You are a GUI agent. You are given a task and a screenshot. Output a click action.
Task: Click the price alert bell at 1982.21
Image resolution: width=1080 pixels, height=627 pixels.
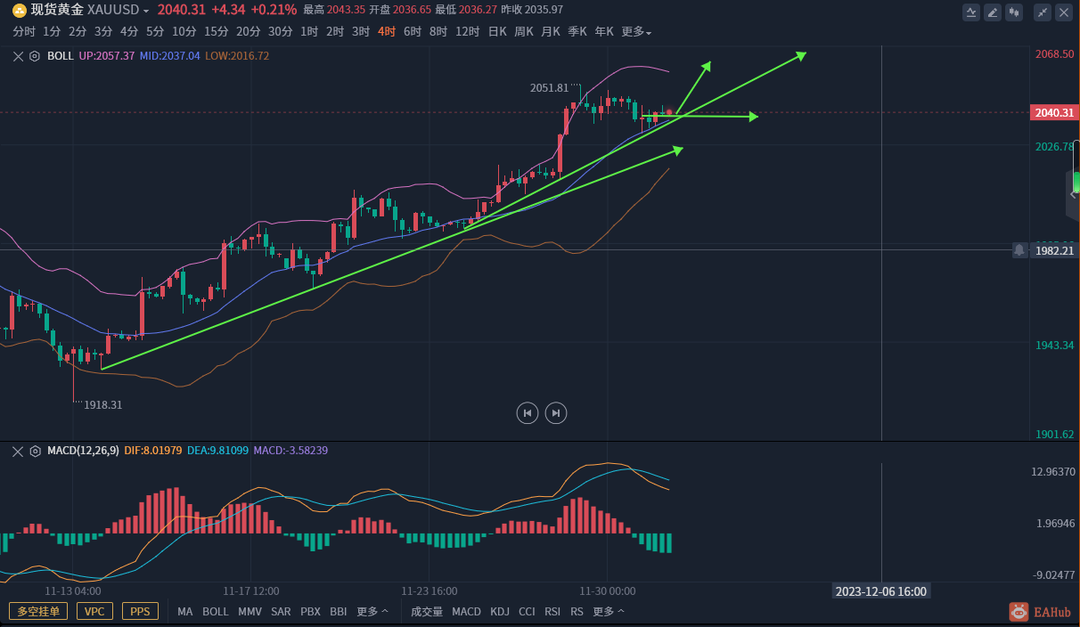pos(1019,250)
